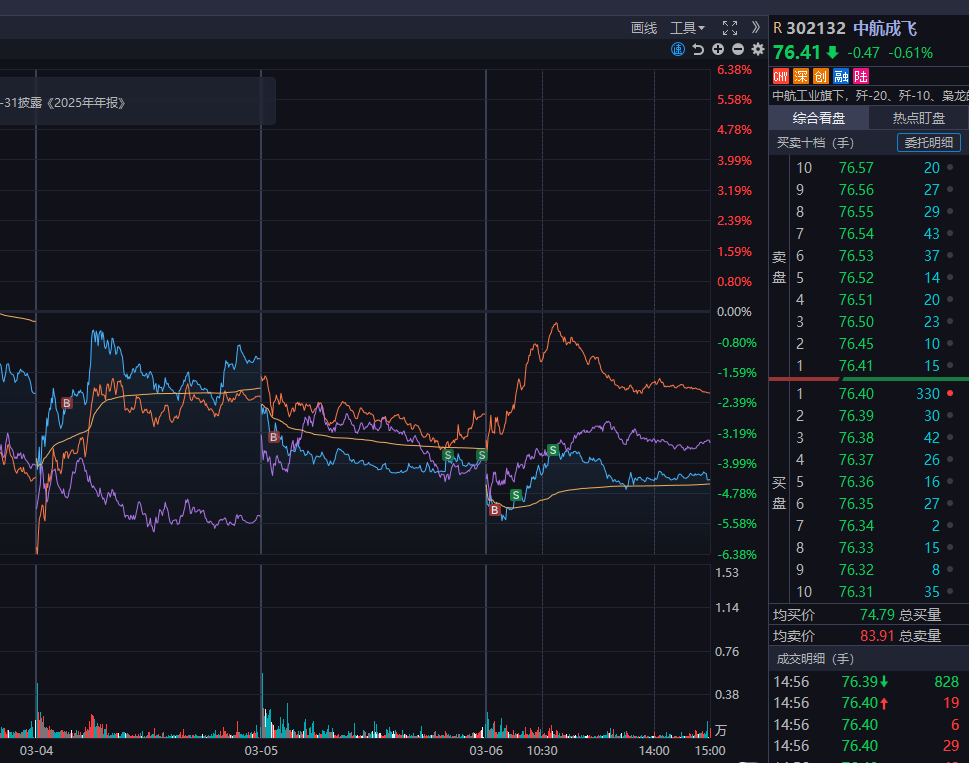The width and height of the screenshot is (969, 763).
Task: Click the 委托明细 button
Action: point(928,143)
